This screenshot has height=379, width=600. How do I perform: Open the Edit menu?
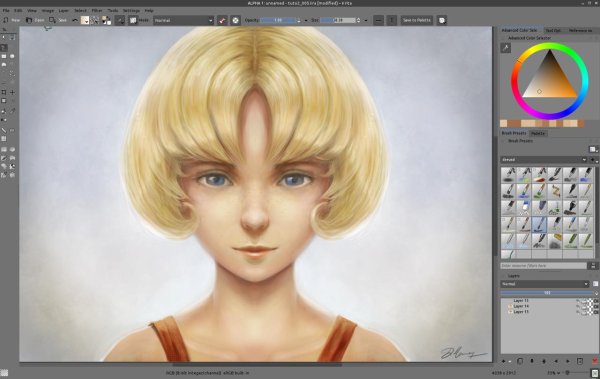[x=18, y=11]
